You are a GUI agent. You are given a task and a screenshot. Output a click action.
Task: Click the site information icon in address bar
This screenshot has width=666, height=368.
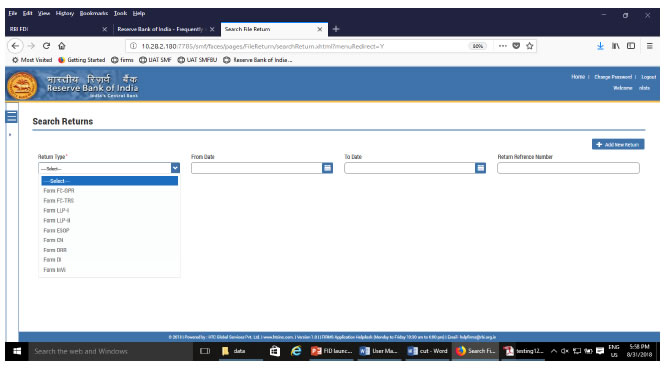point(133,46)
